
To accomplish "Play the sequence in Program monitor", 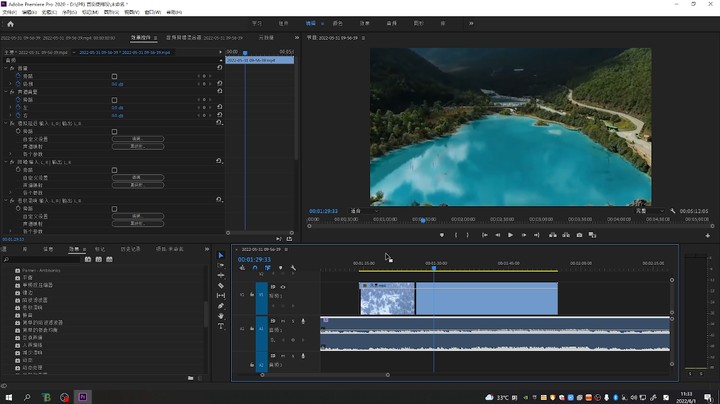I will coord(510,235).
